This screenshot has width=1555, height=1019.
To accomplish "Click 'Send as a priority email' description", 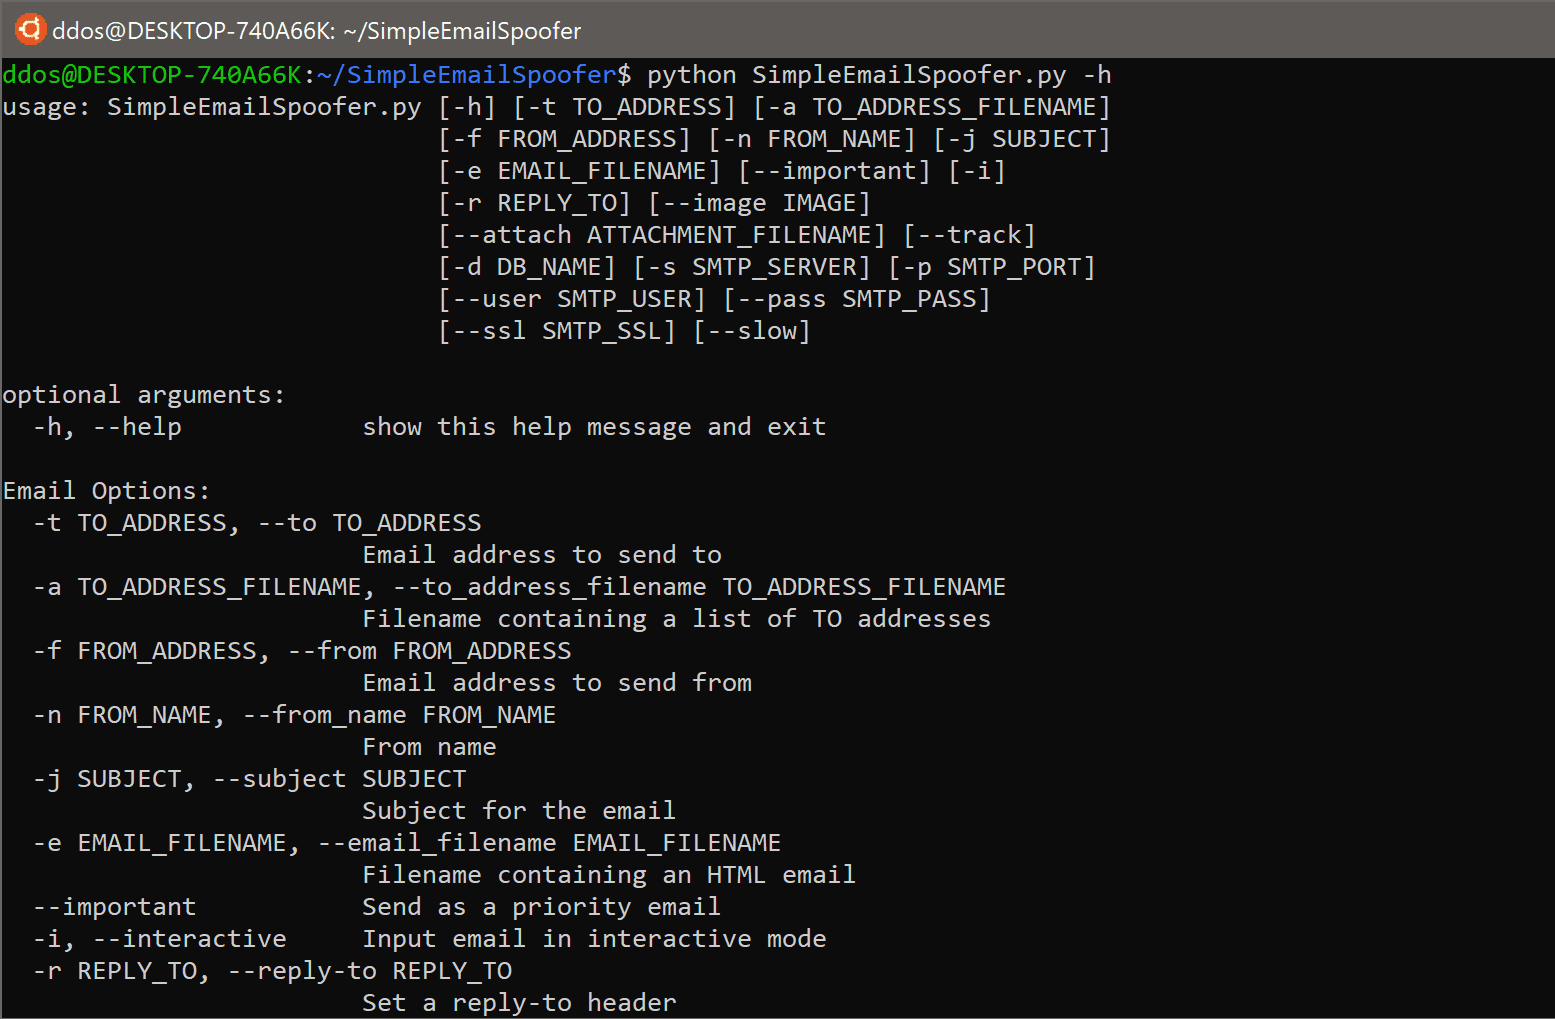I will point(541,907).
